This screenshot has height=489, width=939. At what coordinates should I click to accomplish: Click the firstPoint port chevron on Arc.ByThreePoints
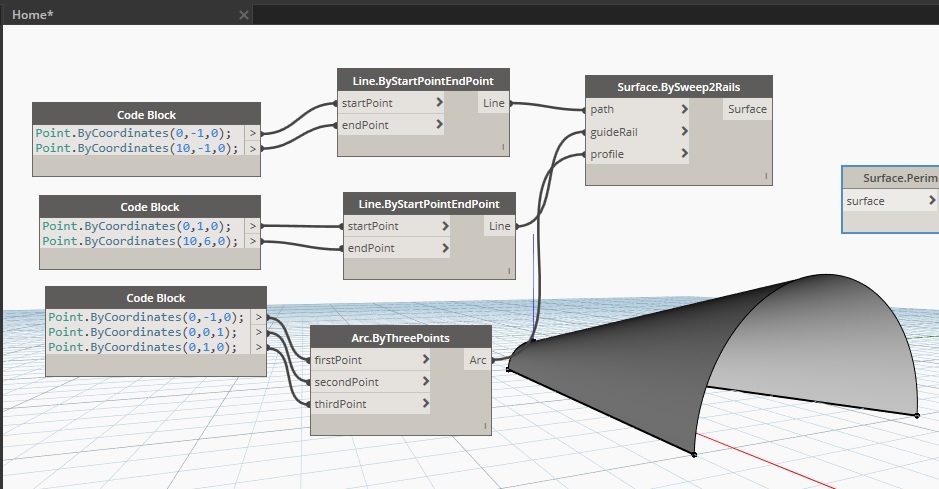tap(425, 359)
